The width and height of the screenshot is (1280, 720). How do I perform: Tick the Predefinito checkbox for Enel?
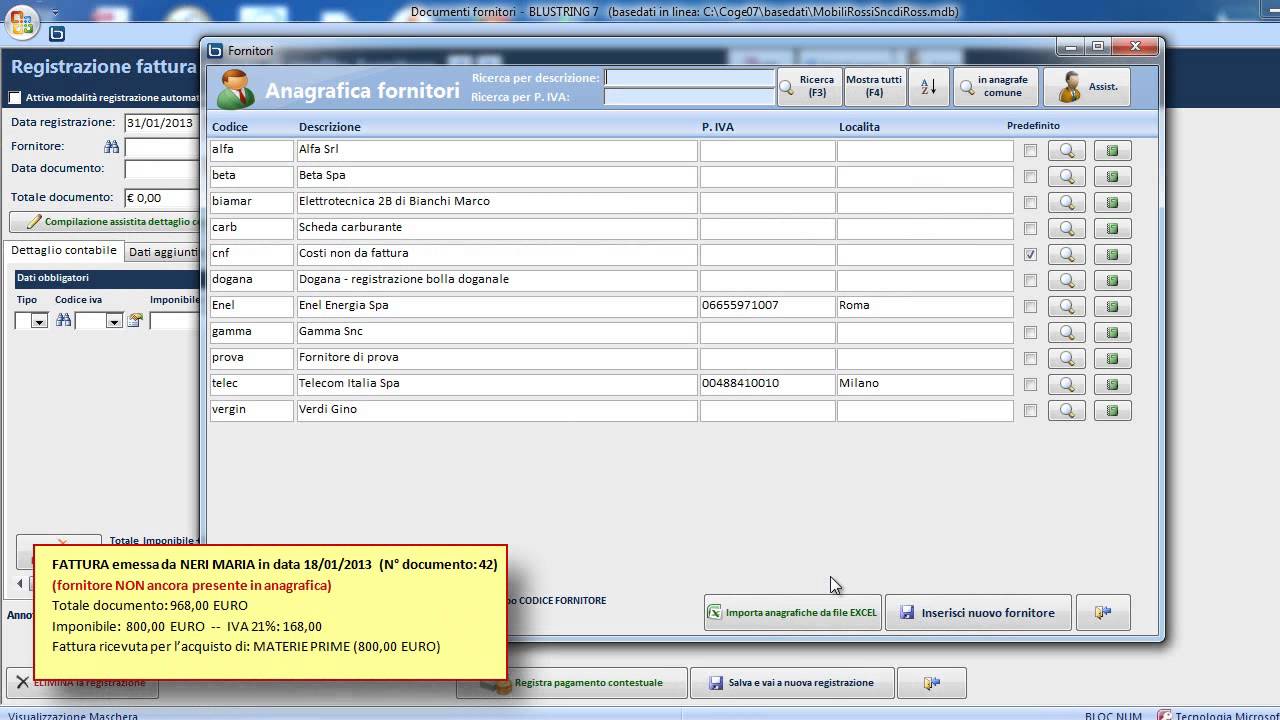tap(1031, 307)
